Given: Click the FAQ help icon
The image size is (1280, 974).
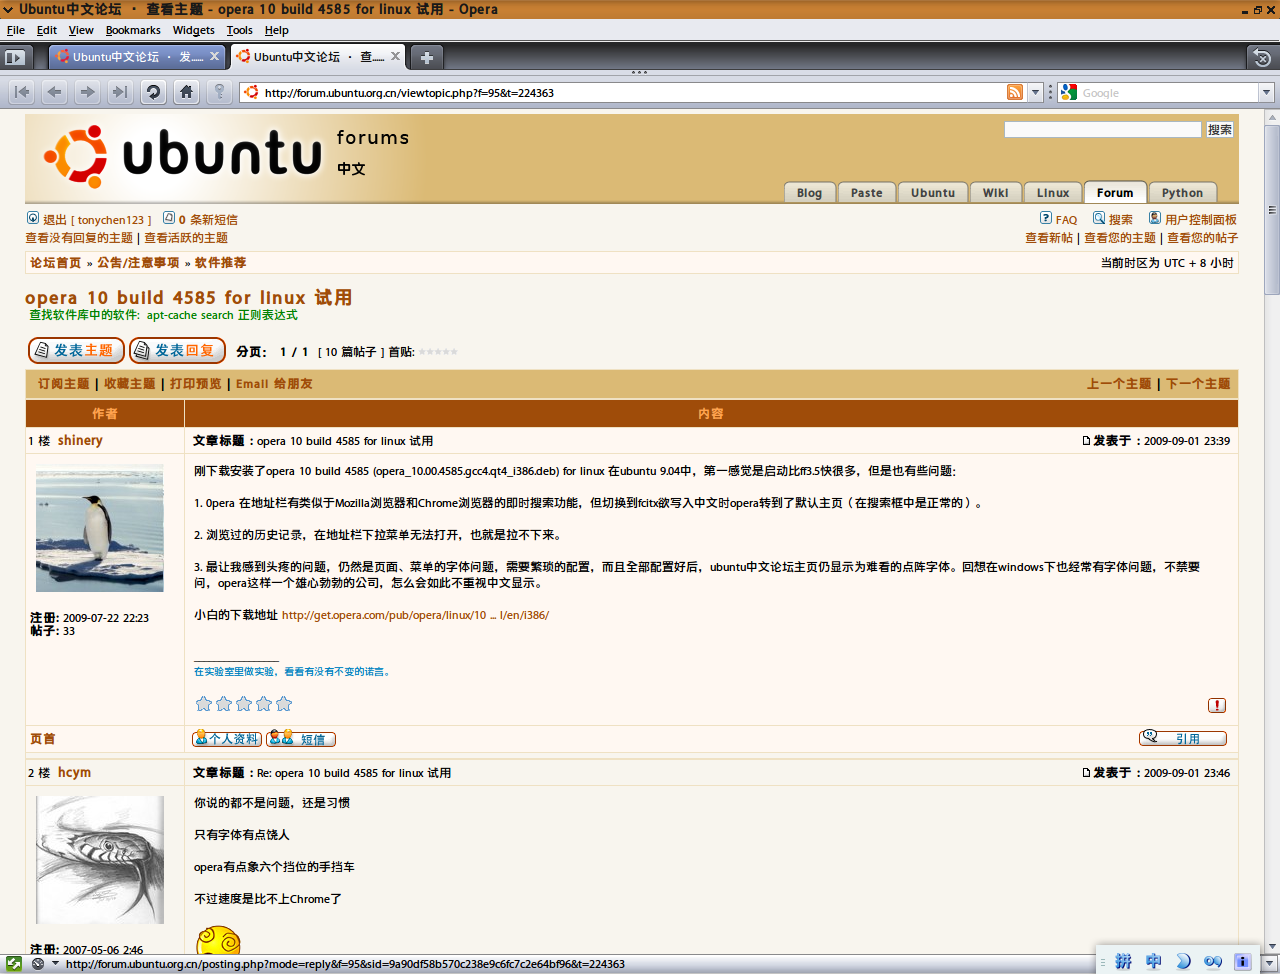Looking at the screenshot, I should coord(1046,218).
